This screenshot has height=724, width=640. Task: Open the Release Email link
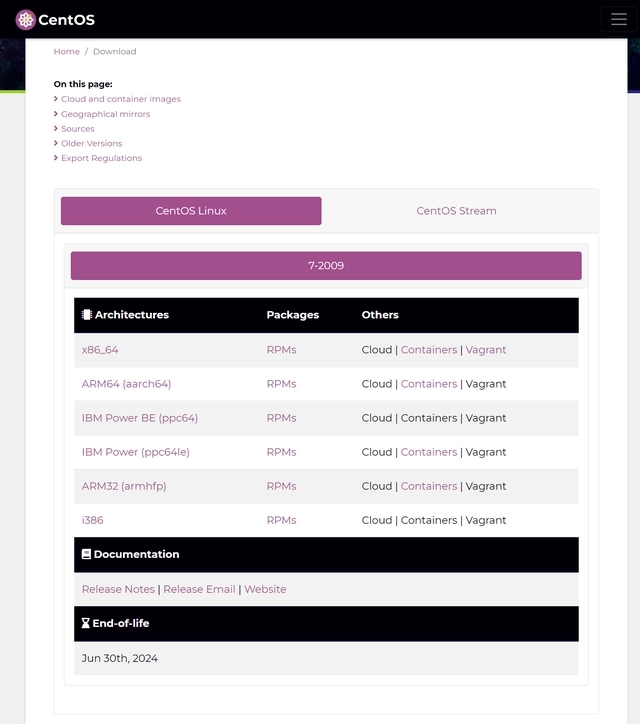[199, 589]
